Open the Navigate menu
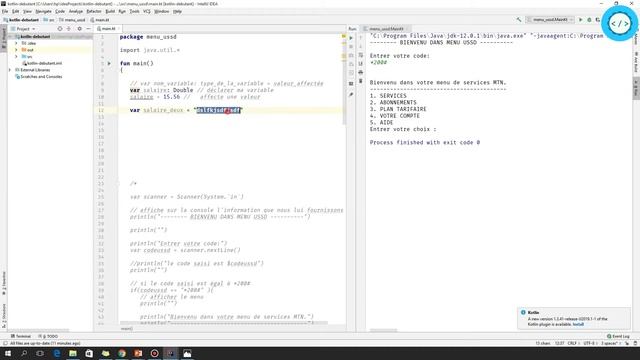Screen dimensions: 640x360 pyautogui.click(x=43, y=11)
